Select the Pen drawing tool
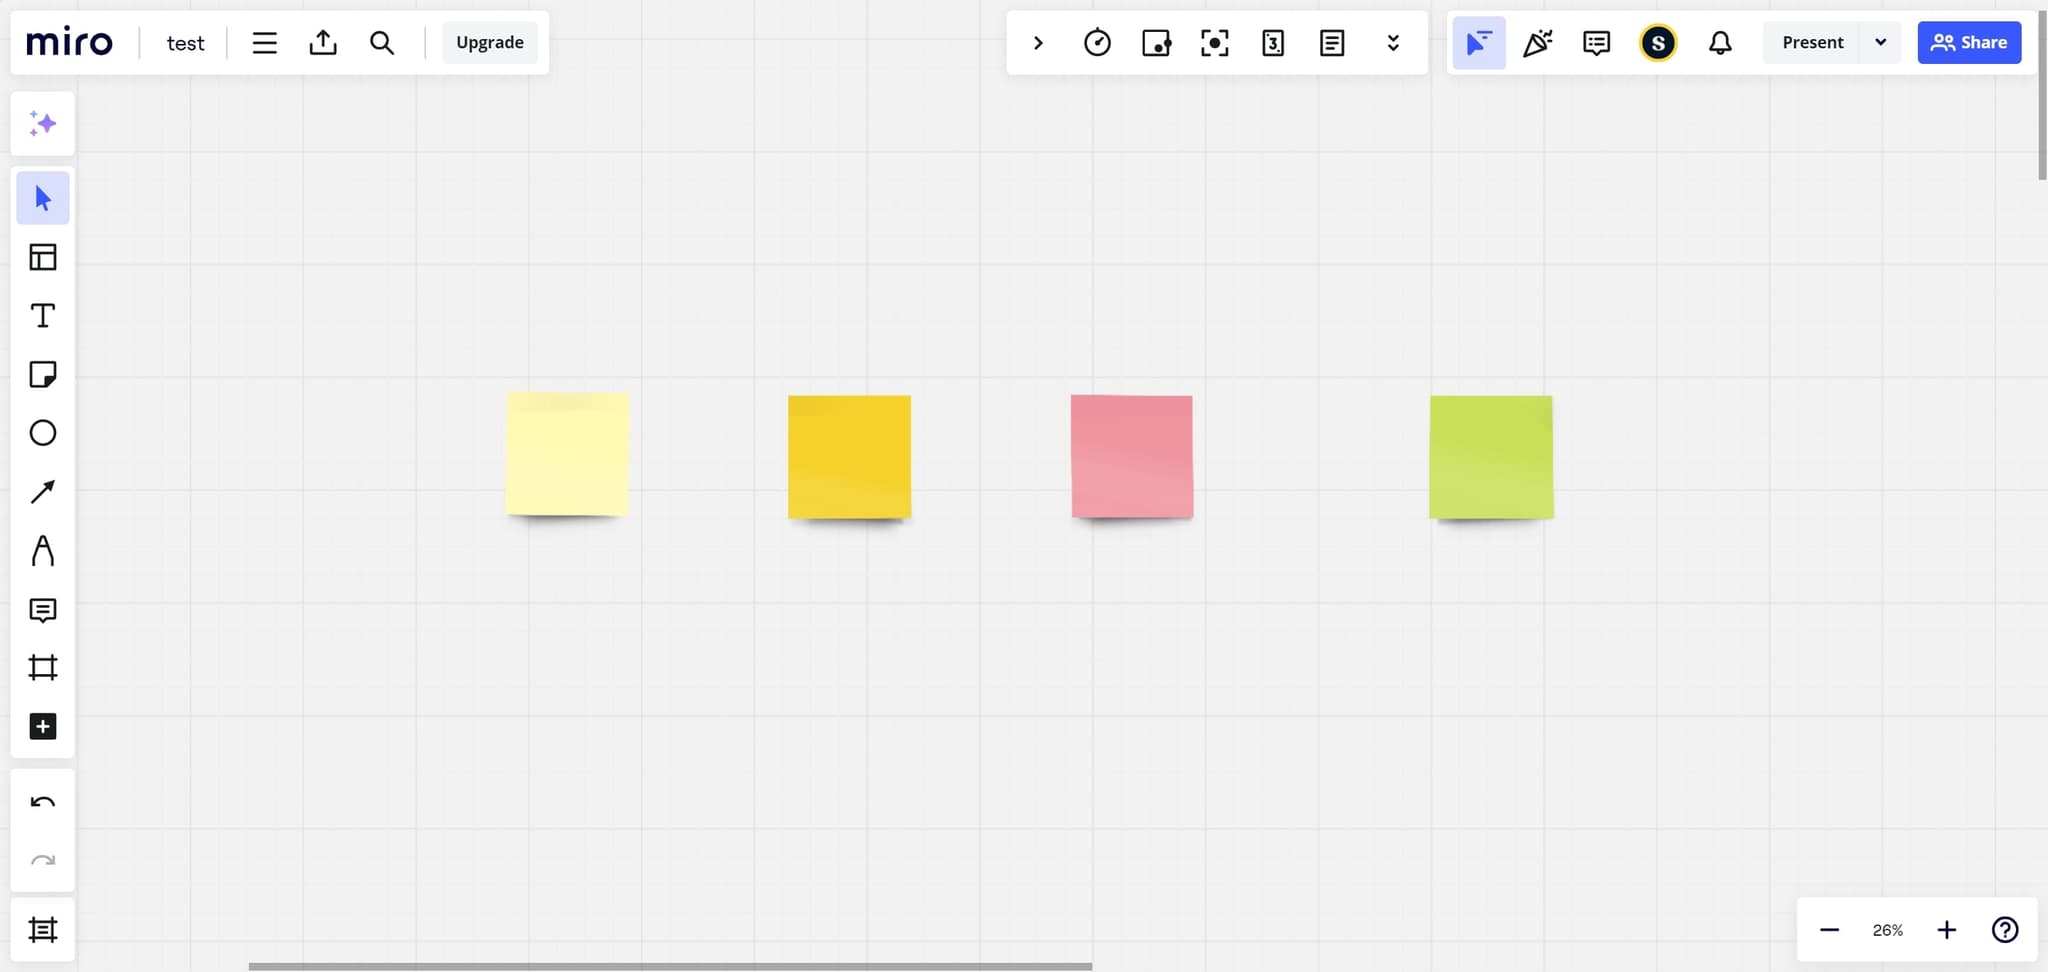Image resolution: width=2048 pixels, height=972 pixels. click(43, 550)
